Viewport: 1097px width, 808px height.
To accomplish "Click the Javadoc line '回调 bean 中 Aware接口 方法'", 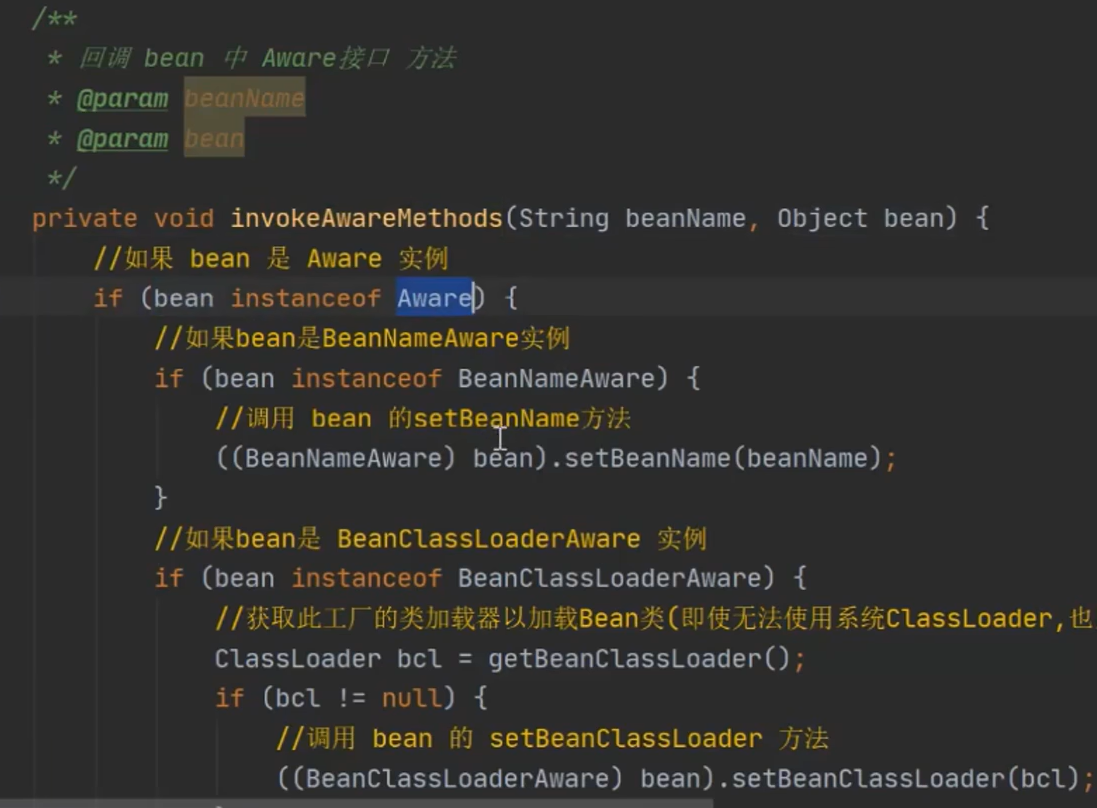I will [267, 58].
